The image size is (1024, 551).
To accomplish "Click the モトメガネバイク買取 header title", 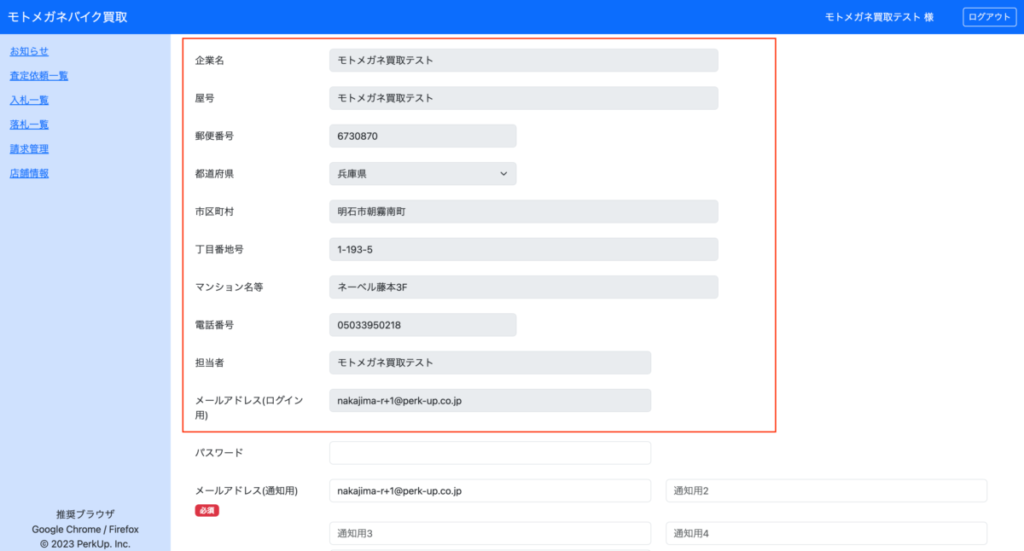I will click(x=67, y=17).
